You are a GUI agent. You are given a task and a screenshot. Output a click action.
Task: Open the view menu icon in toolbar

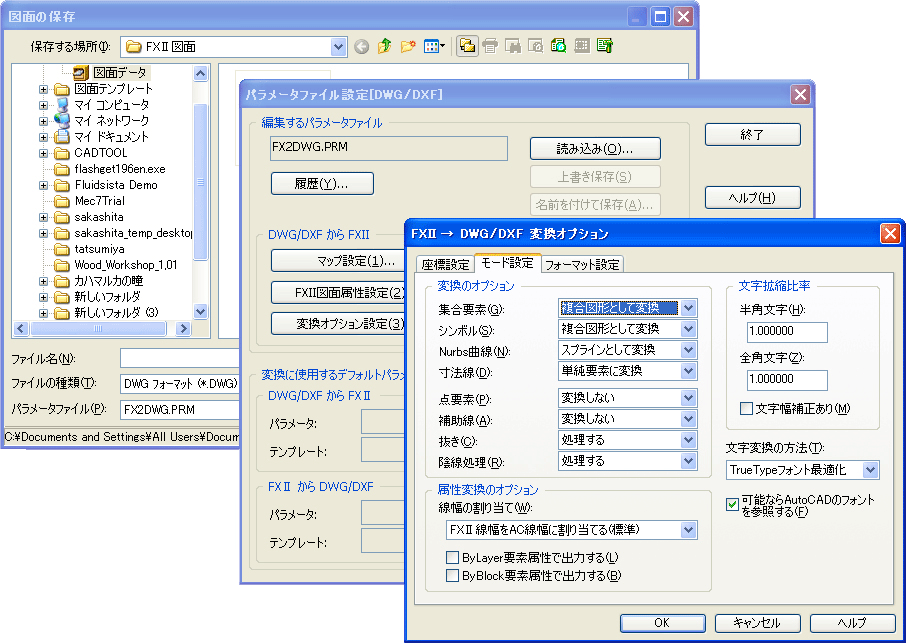coord(433,46)
